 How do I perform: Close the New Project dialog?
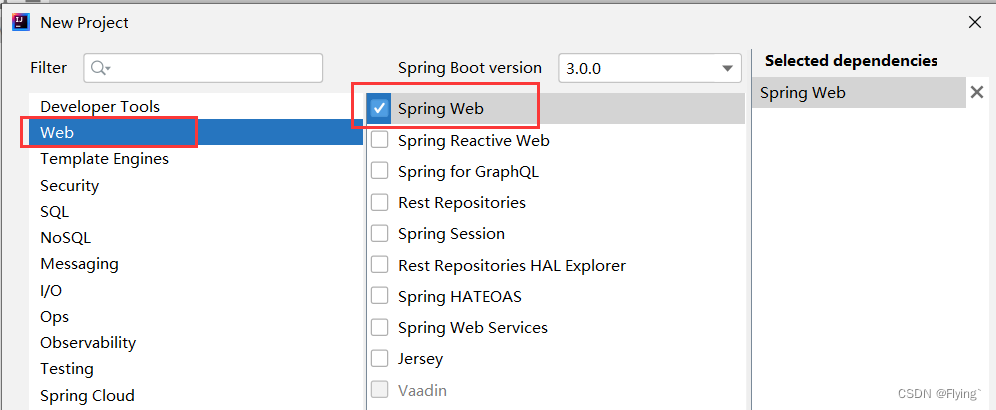point(974,22)
